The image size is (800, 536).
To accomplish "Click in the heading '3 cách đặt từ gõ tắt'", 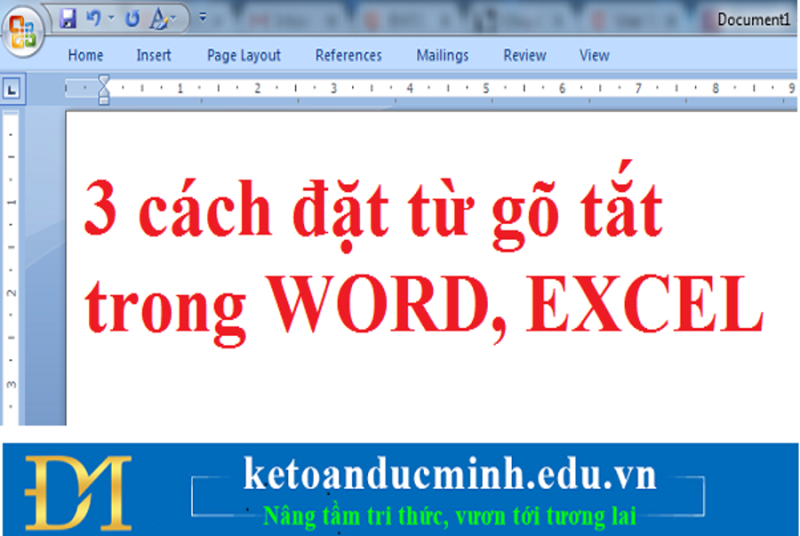I will (x=373, y=208).
